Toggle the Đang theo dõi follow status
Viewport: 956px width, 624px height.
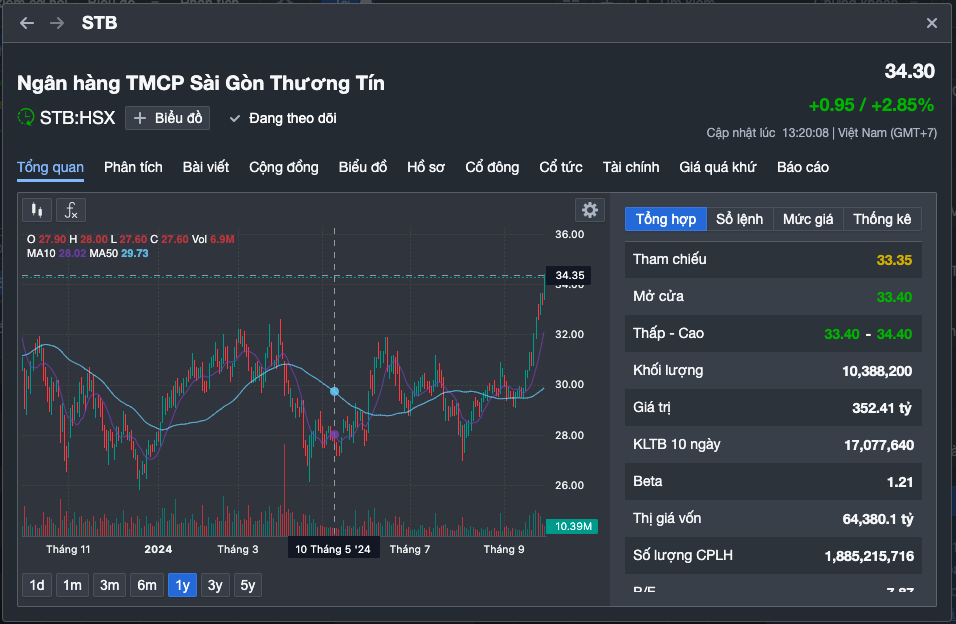click(x=283, y=118)
